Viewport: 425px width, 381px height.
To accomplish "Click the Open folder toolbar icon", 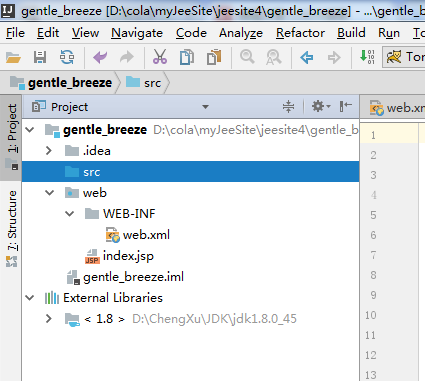I will [x=13, y=57].
